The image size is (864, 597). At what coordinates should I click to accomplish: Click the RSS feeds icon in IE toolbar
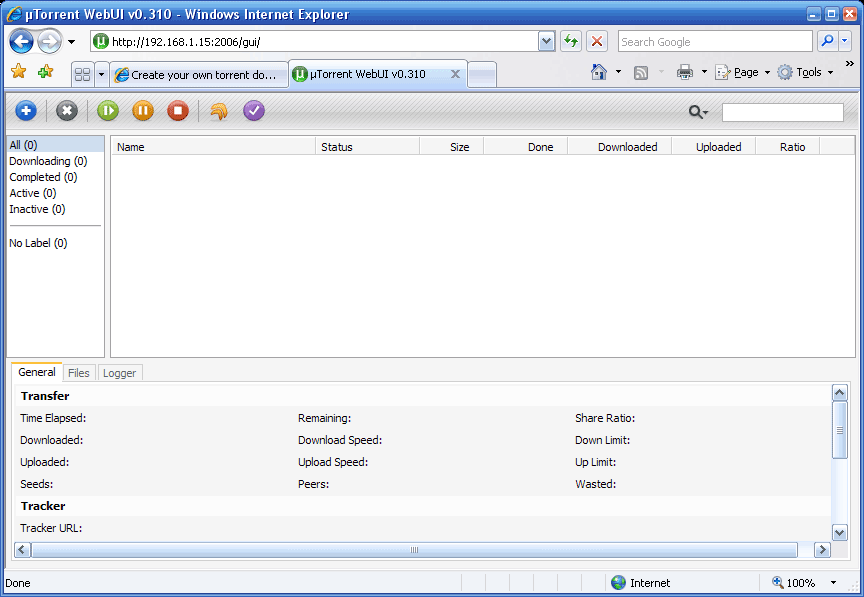[x=641, y=73]
